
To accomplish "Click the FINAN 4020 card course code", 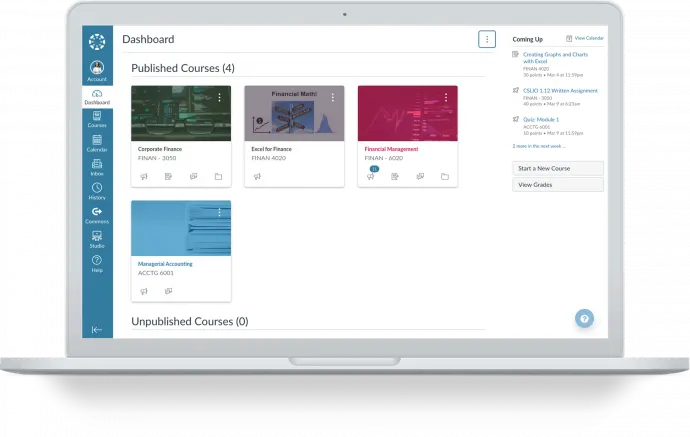I will coord(268,158).
